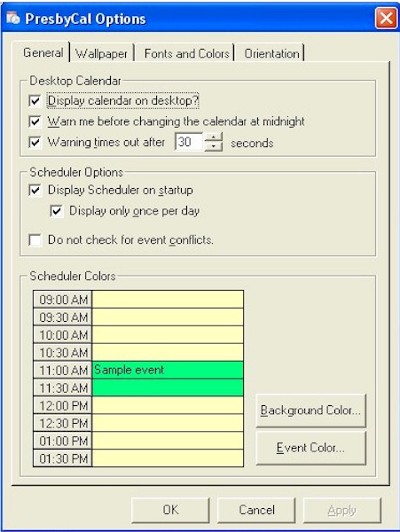Screen dimensions: 400x532
Task: Click the Cancel button
Action: 256,510
